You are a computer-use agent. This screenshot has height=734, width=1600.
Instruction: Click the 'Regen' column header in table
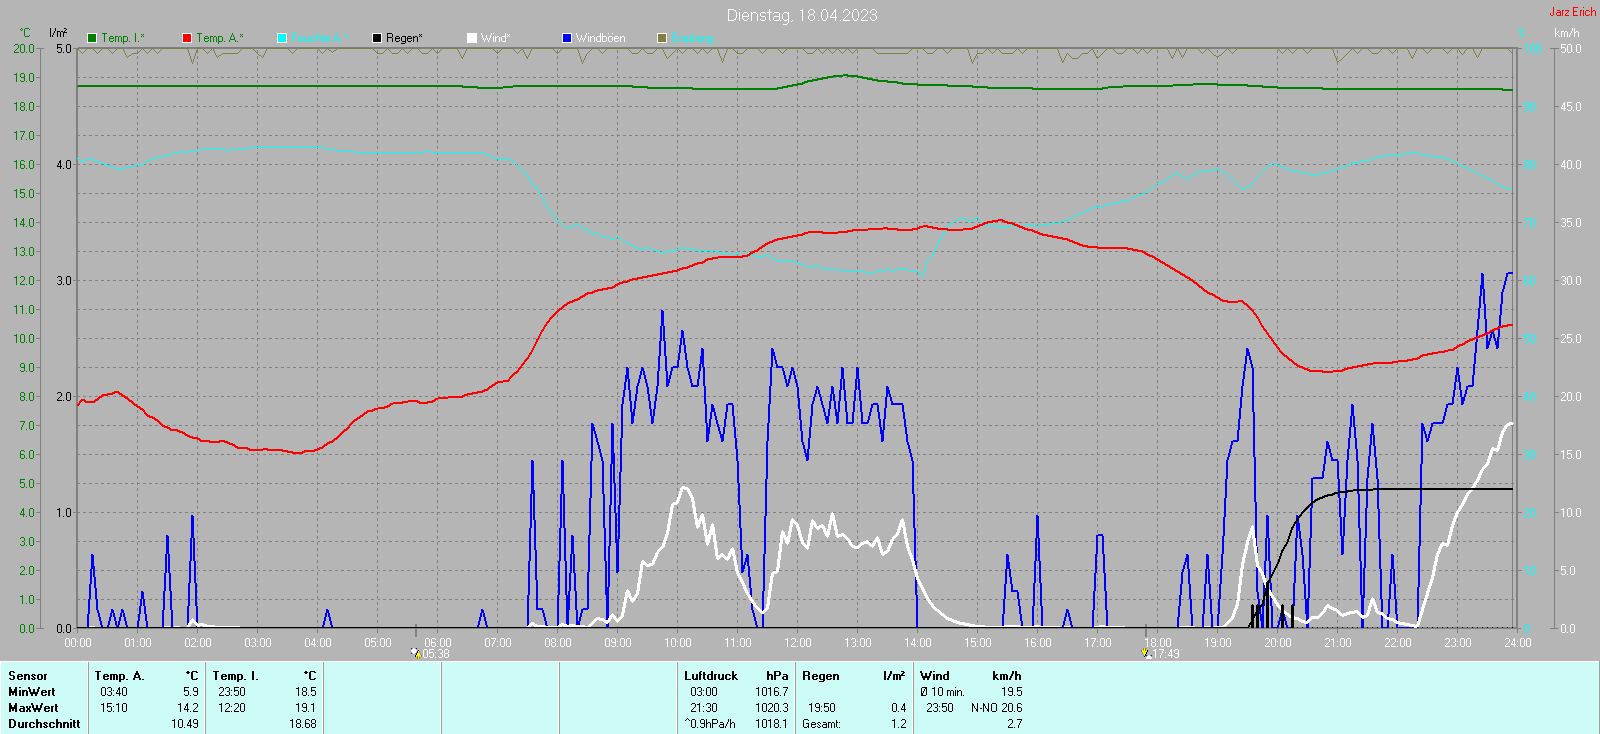(821, 676)
